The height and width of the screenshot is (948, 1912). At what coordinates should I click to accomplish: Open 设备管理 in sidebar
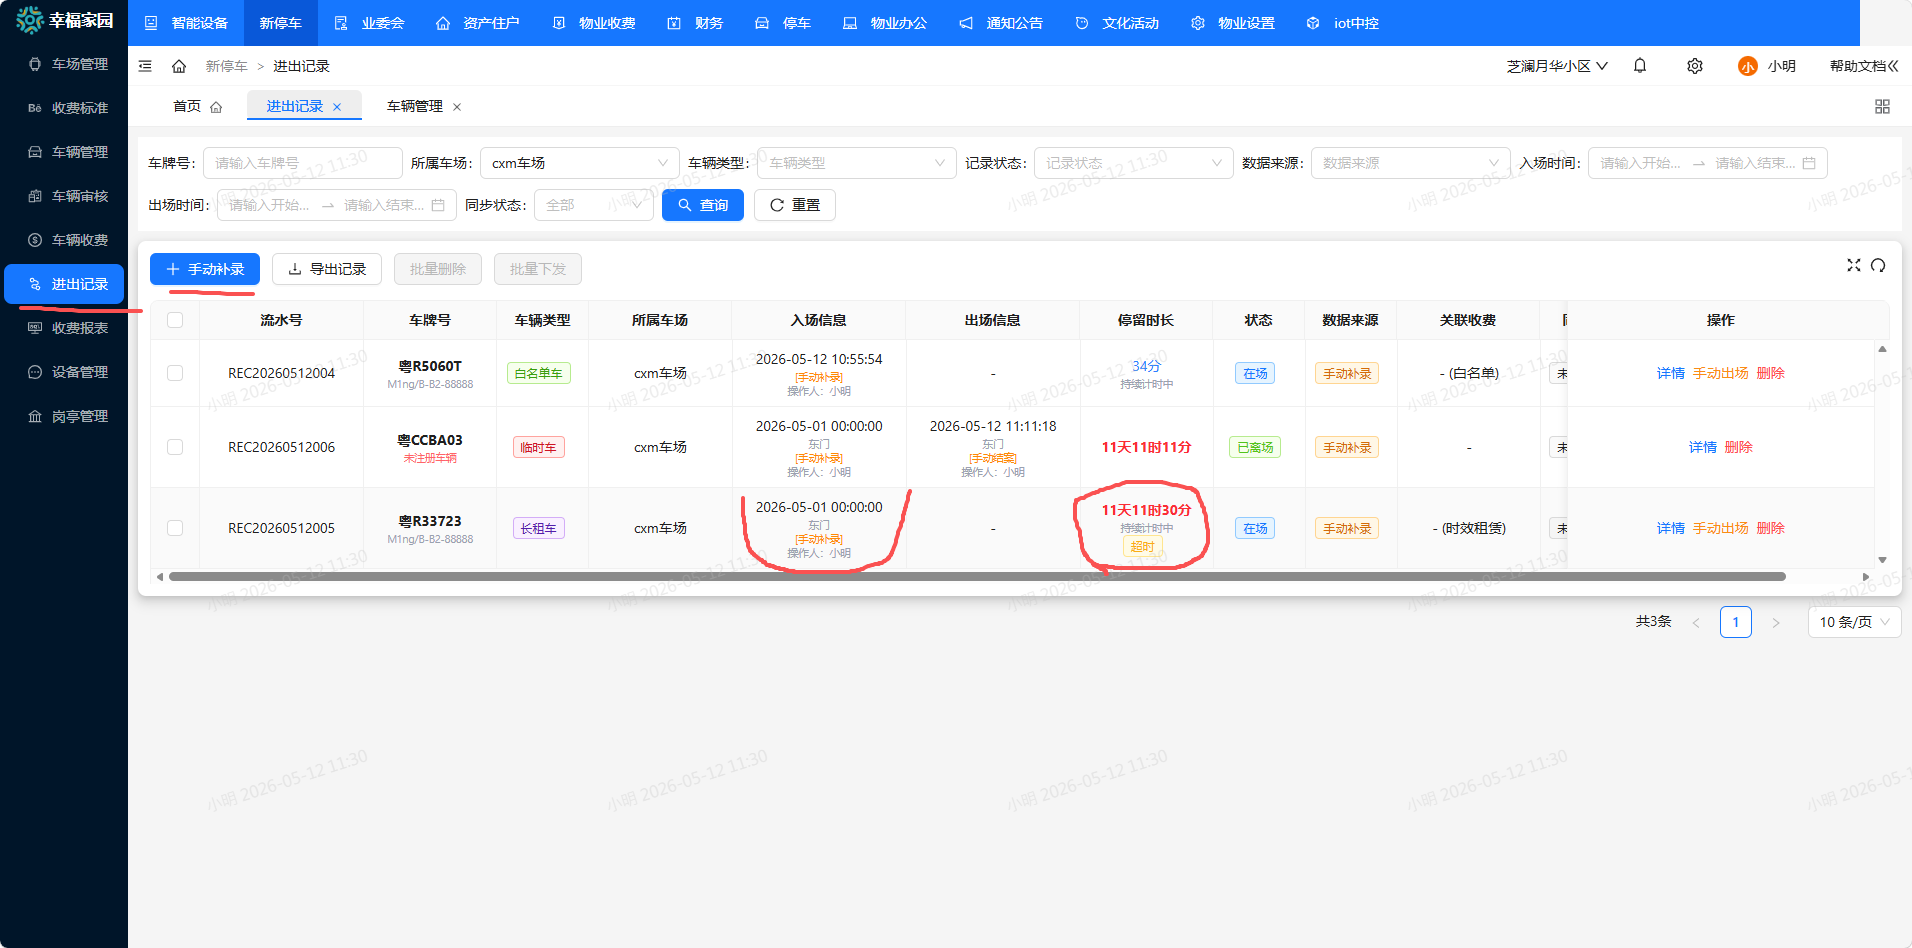(x=66, y=372)
